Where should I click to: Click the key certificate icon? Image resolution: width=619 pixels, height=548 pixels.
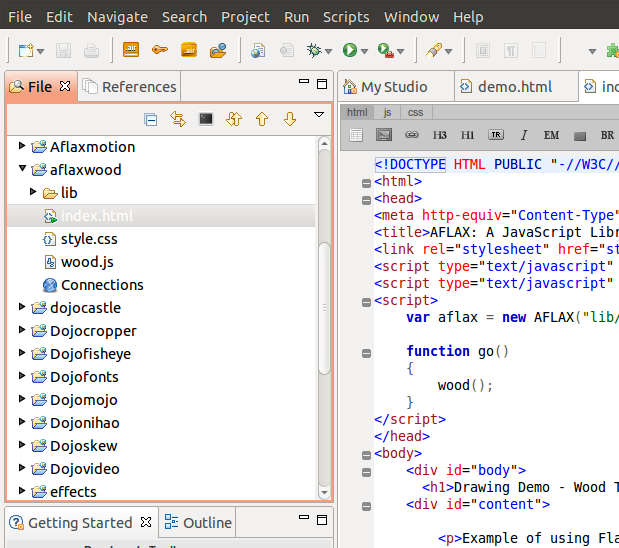160,50
